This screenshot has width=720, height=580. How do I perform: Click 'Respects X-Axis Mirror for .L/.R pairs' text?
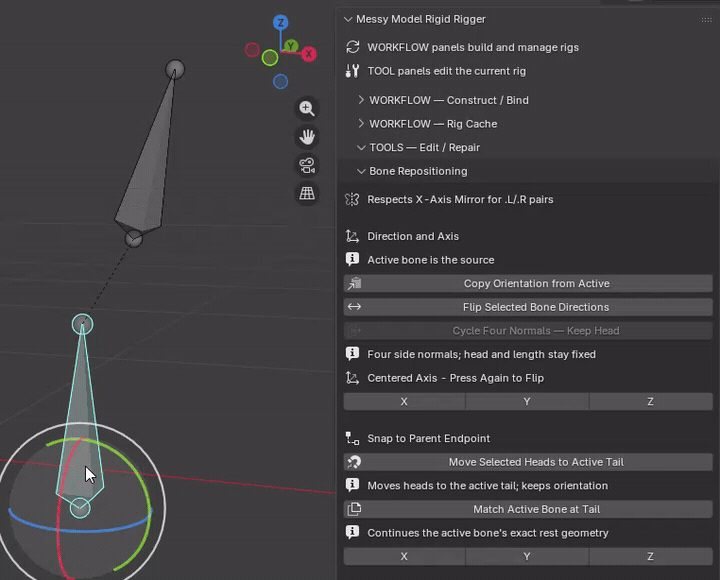460,199
